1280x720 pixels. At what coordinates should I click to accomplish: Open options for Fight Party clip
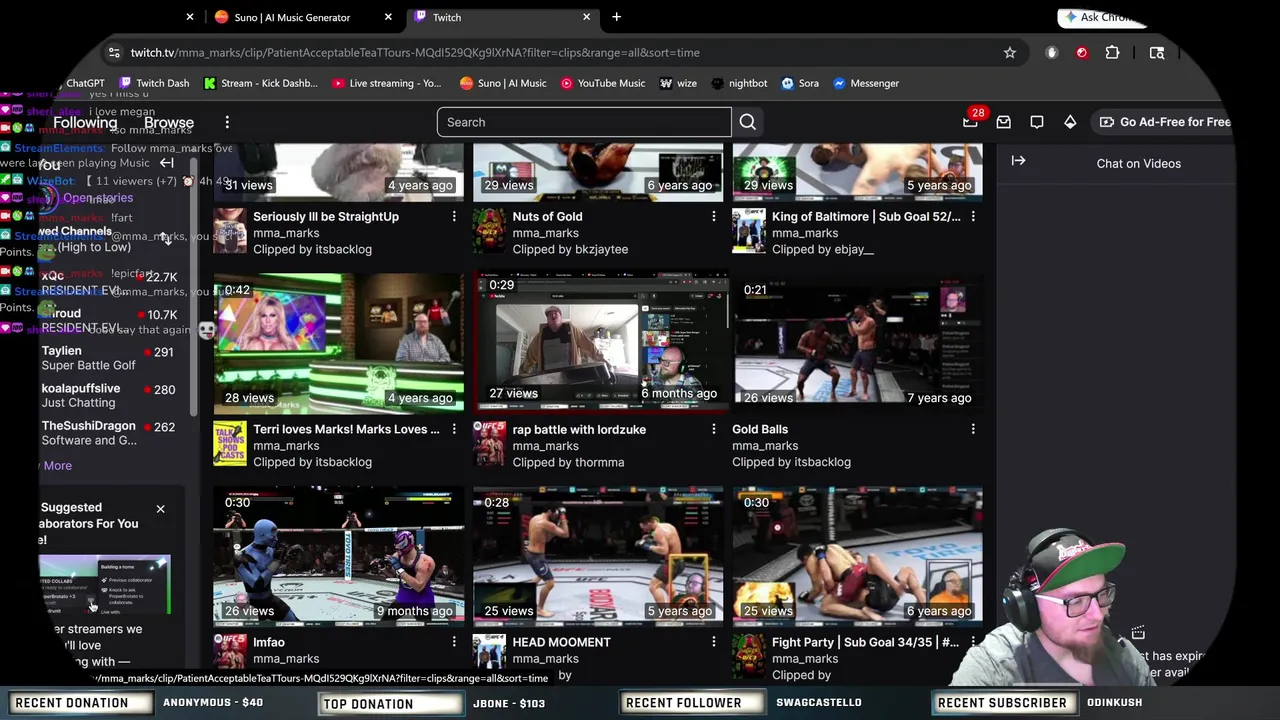pos(973,643)
